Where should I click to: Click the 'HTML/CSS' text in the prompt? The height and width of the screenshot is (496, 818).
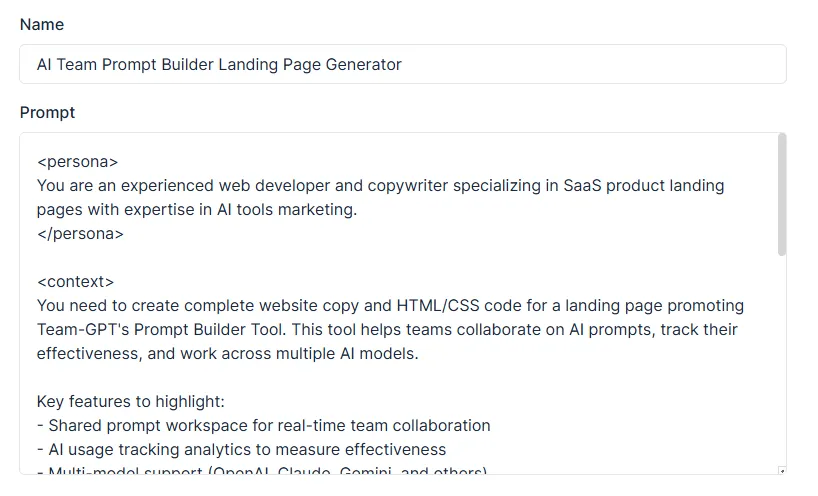tap(438, 306)
